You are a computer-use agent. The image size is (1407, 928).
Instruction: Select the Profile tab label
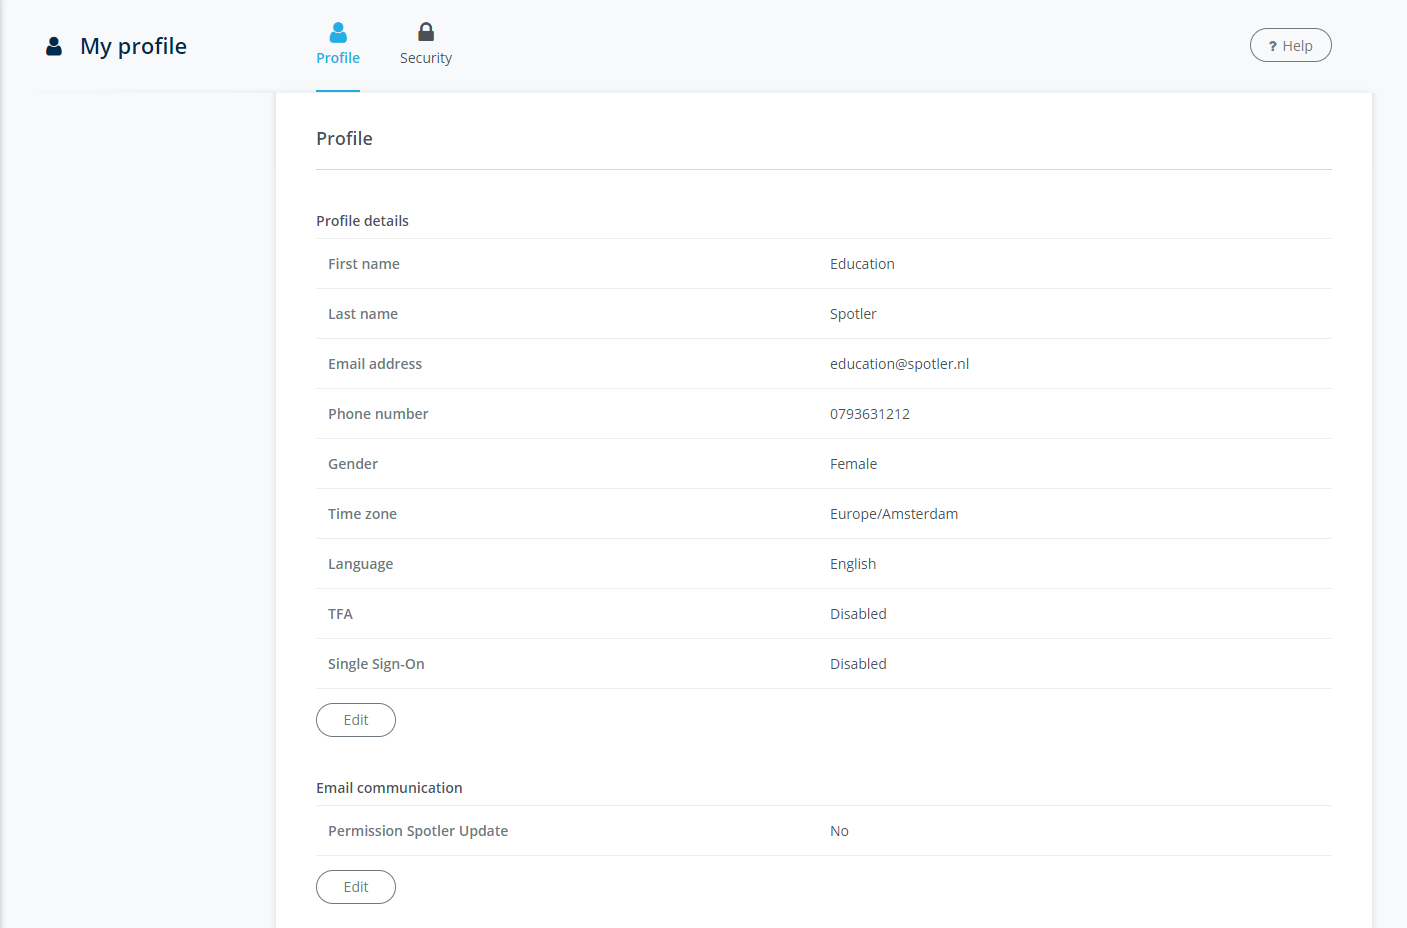click(338, 58)
